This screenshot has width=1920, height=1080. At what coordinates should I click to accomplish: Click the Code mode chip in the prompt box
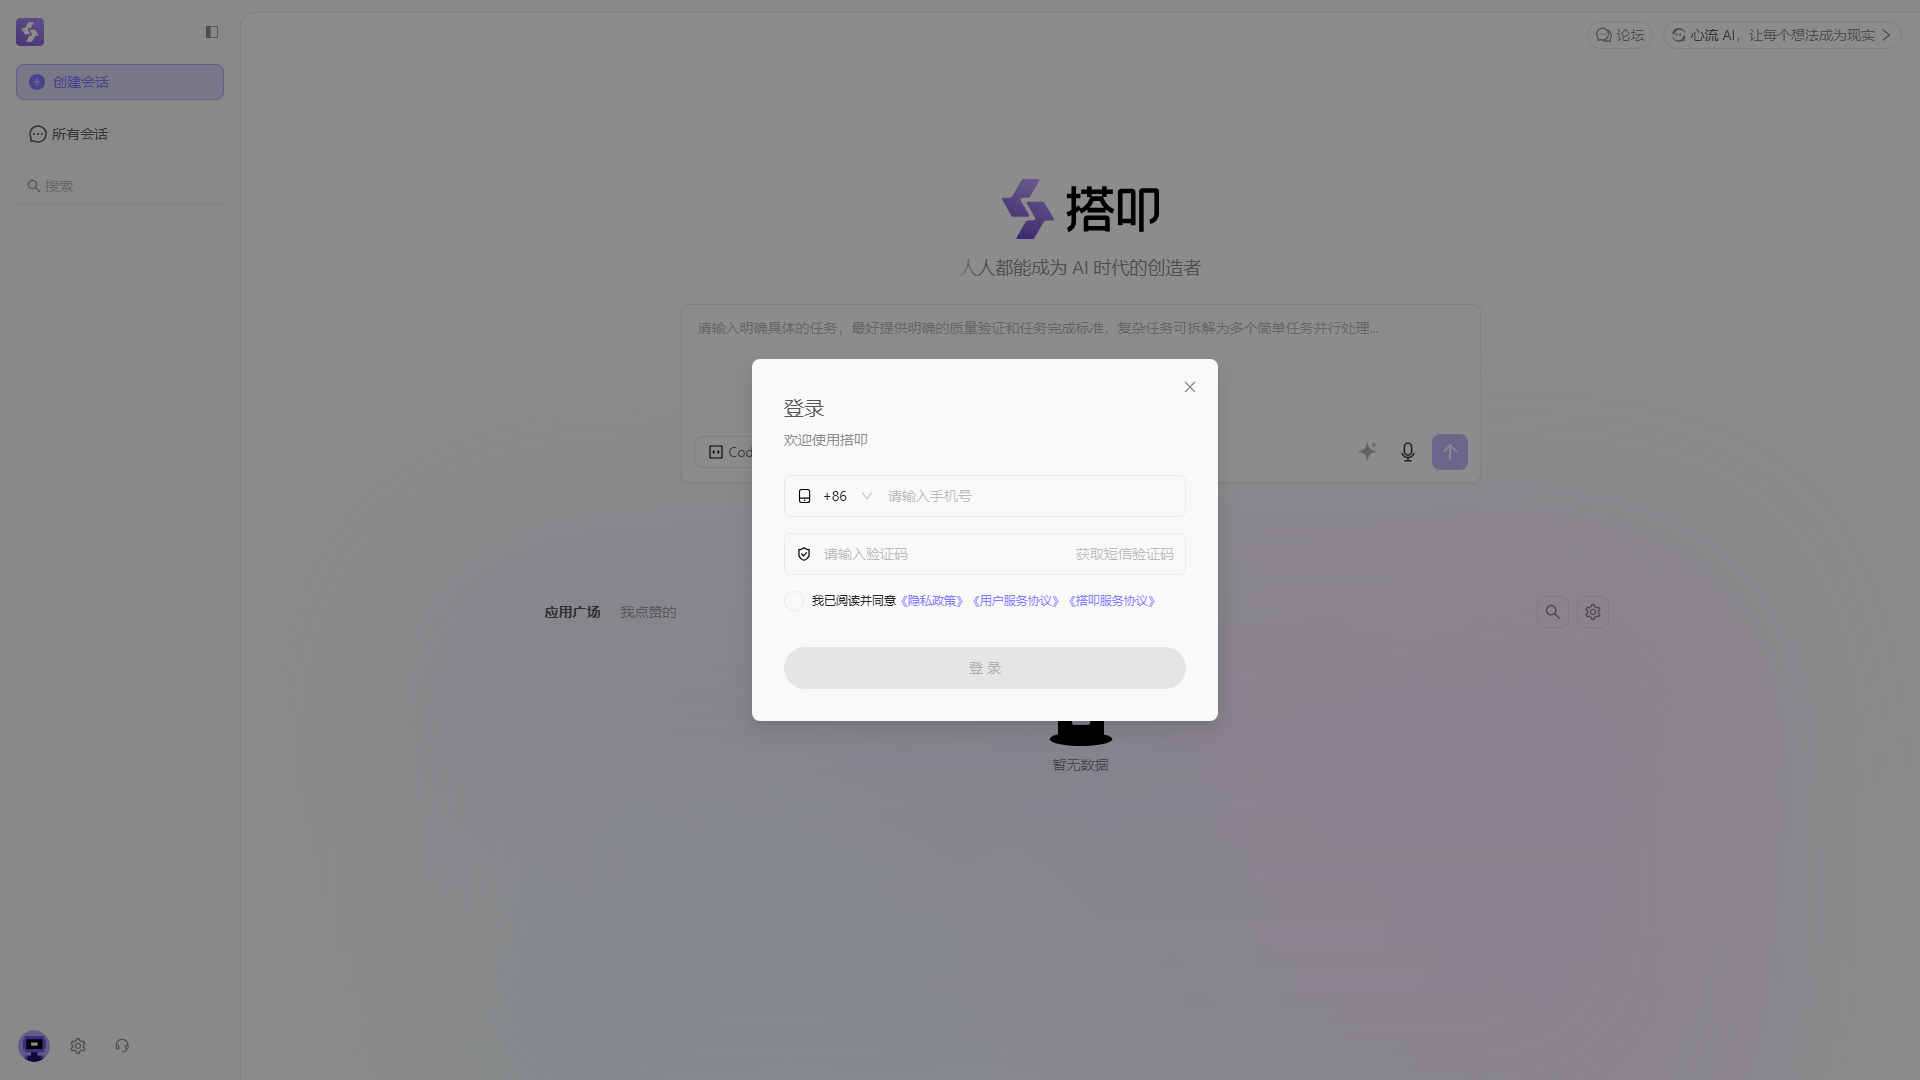724,452
